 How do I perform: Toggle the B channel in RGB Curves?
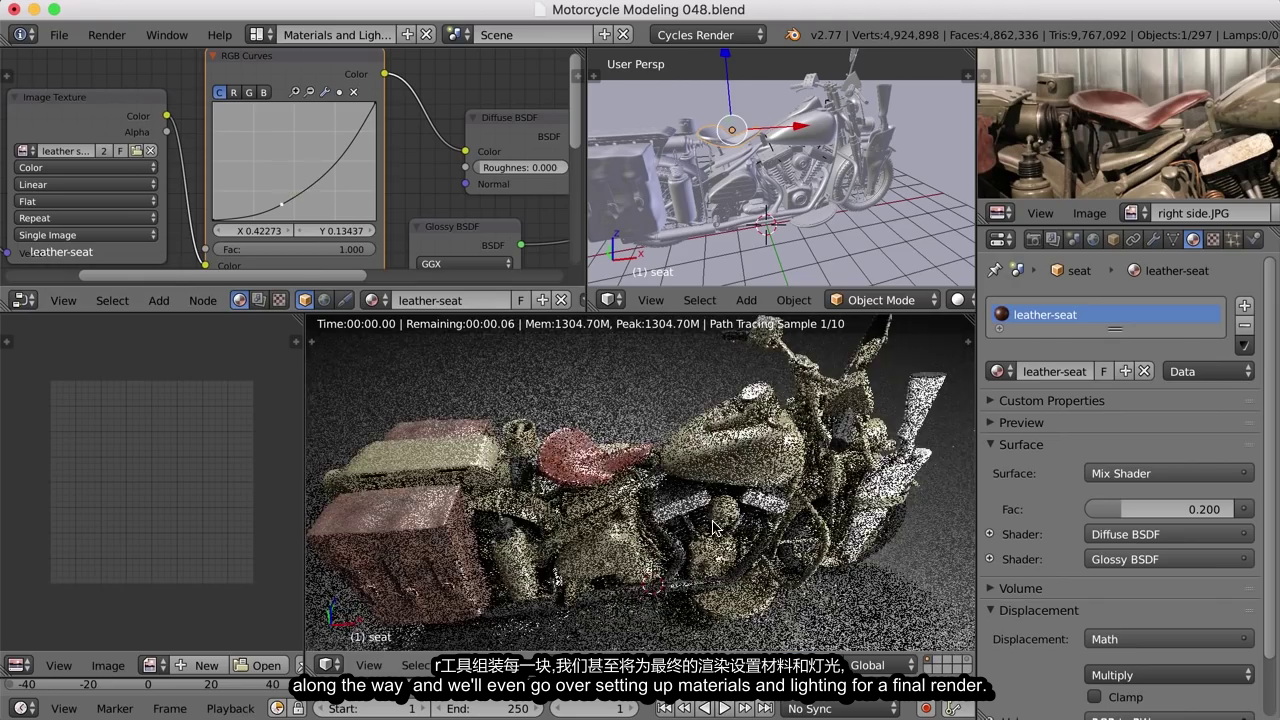tap(264, 92)
